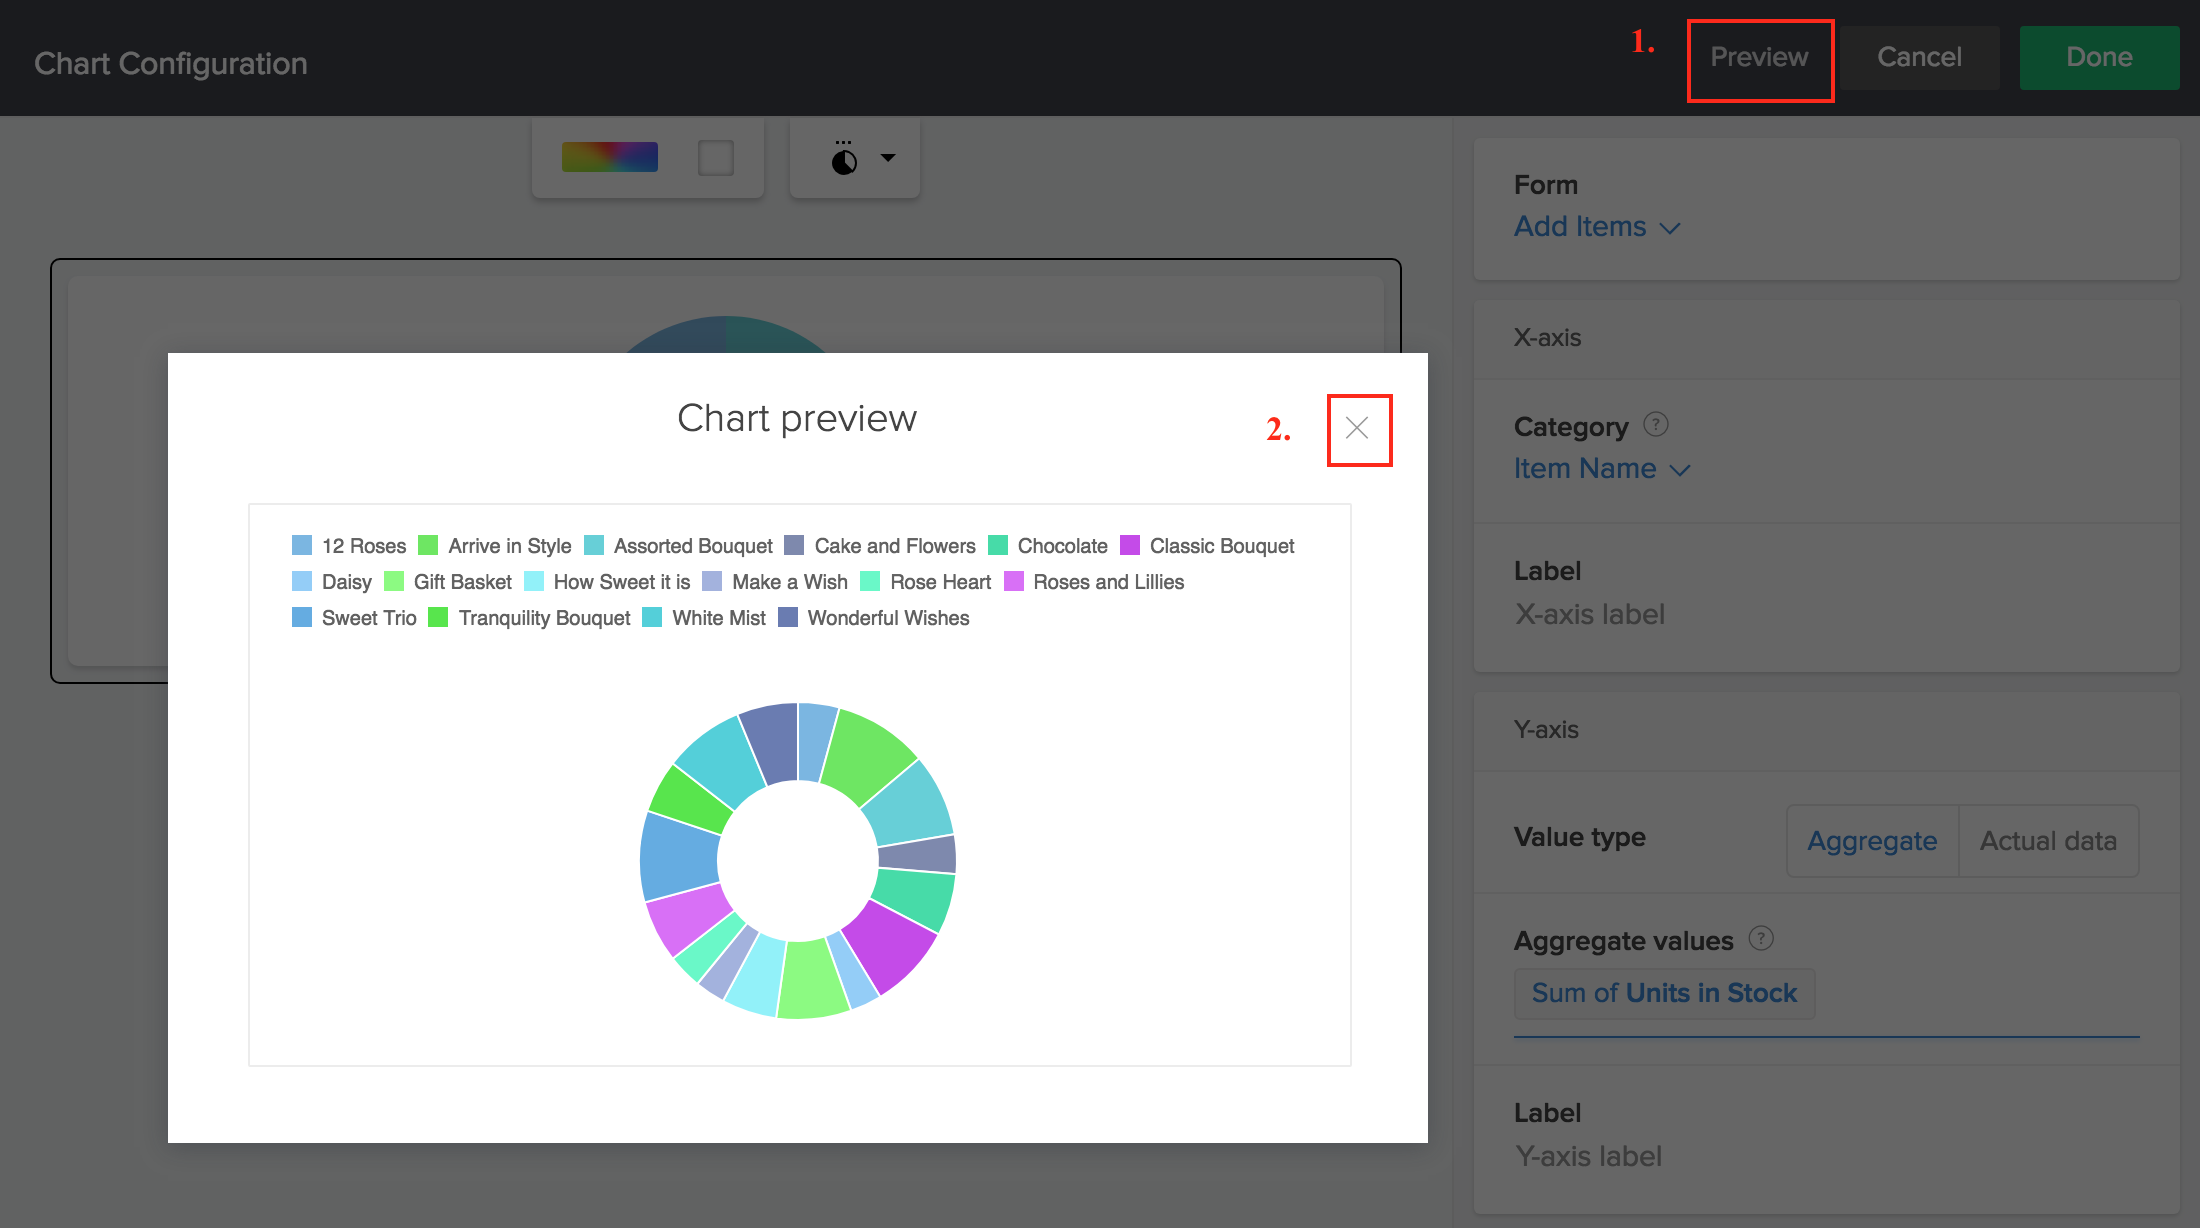This screenshot has width=2200, height=1228.
Task: Click Sum of Units in Stock
Action: coord(1664,992)
